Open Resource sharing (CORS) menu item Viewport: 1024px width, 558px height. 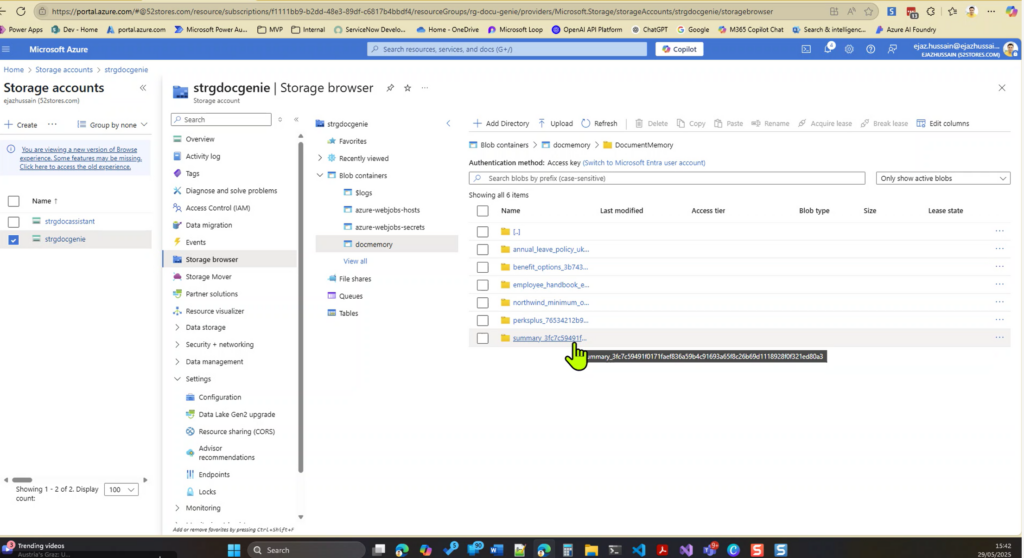point(236,431)
